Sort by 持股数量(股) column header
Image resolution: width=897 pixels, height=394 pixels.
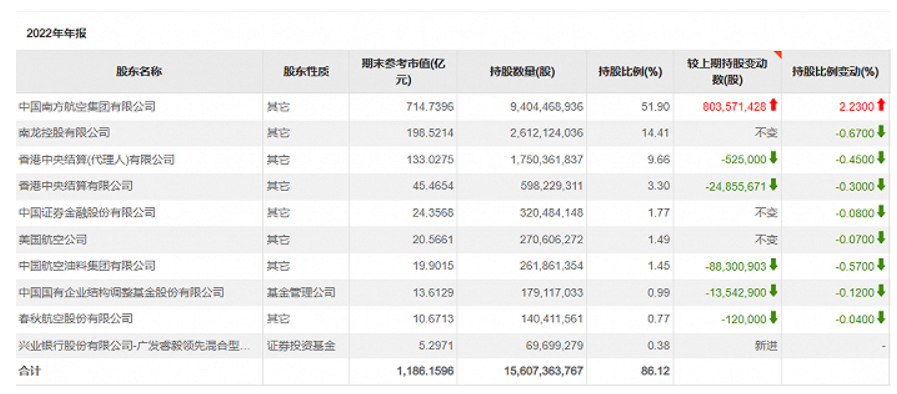522,72
